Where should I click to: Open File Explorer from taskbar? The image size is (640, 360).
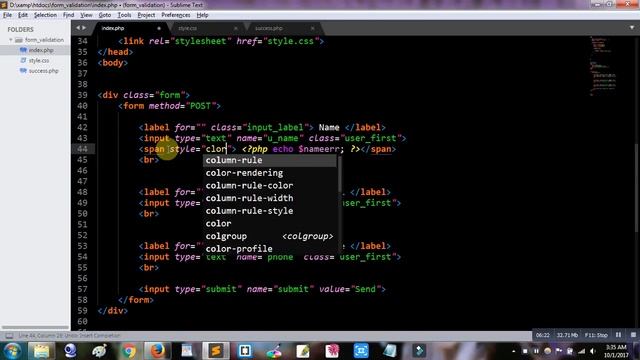tap(41, 351)
